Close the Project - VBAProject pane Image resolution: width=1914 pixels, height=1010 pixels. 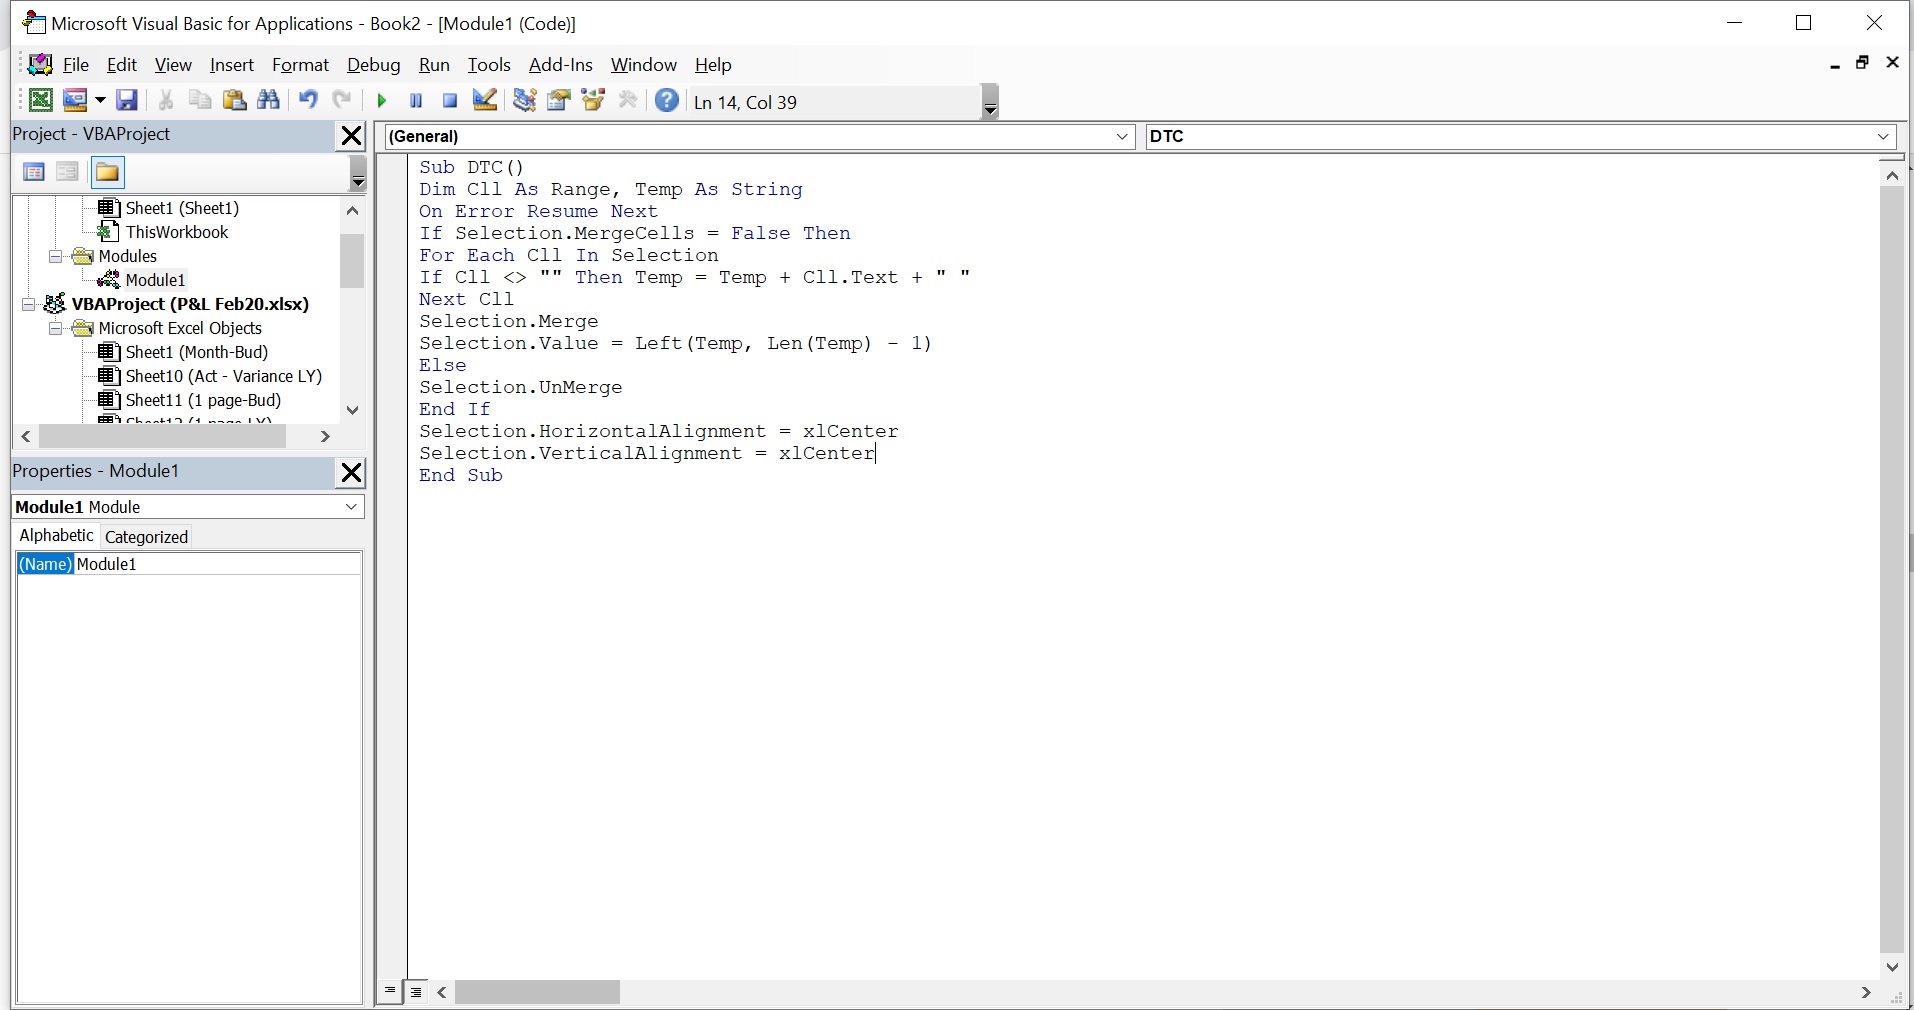(351, 136)
